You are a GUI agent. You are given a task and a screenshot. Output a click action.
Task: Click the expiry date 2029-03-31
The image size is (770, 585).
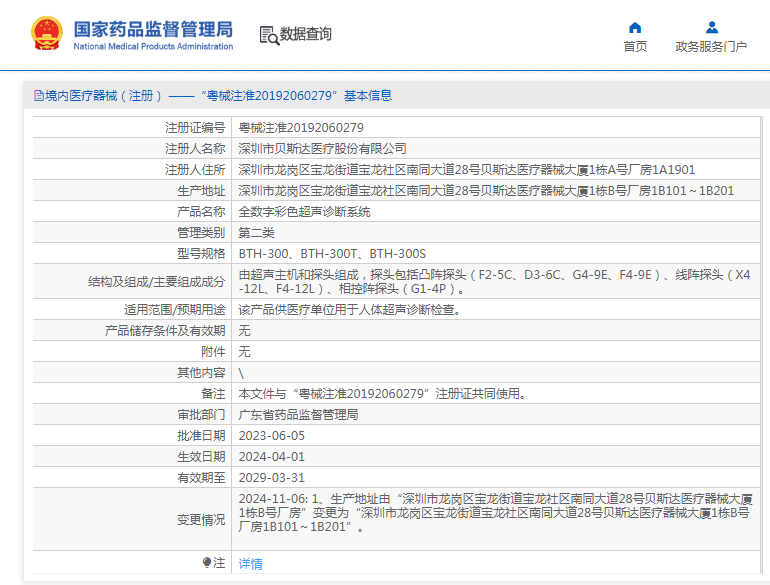pyautogui.click(x=271, y=478)
